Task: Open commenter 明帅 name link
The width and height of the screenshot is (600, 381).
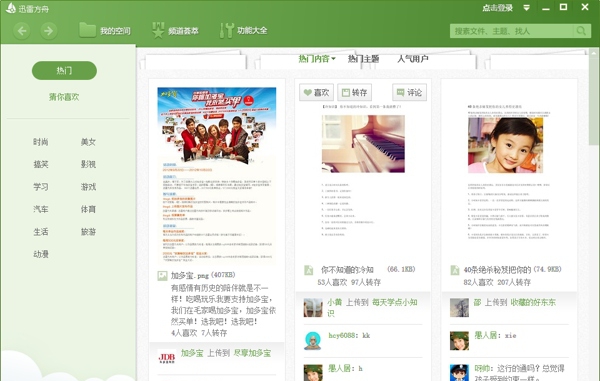Action: tap(482, 368)
